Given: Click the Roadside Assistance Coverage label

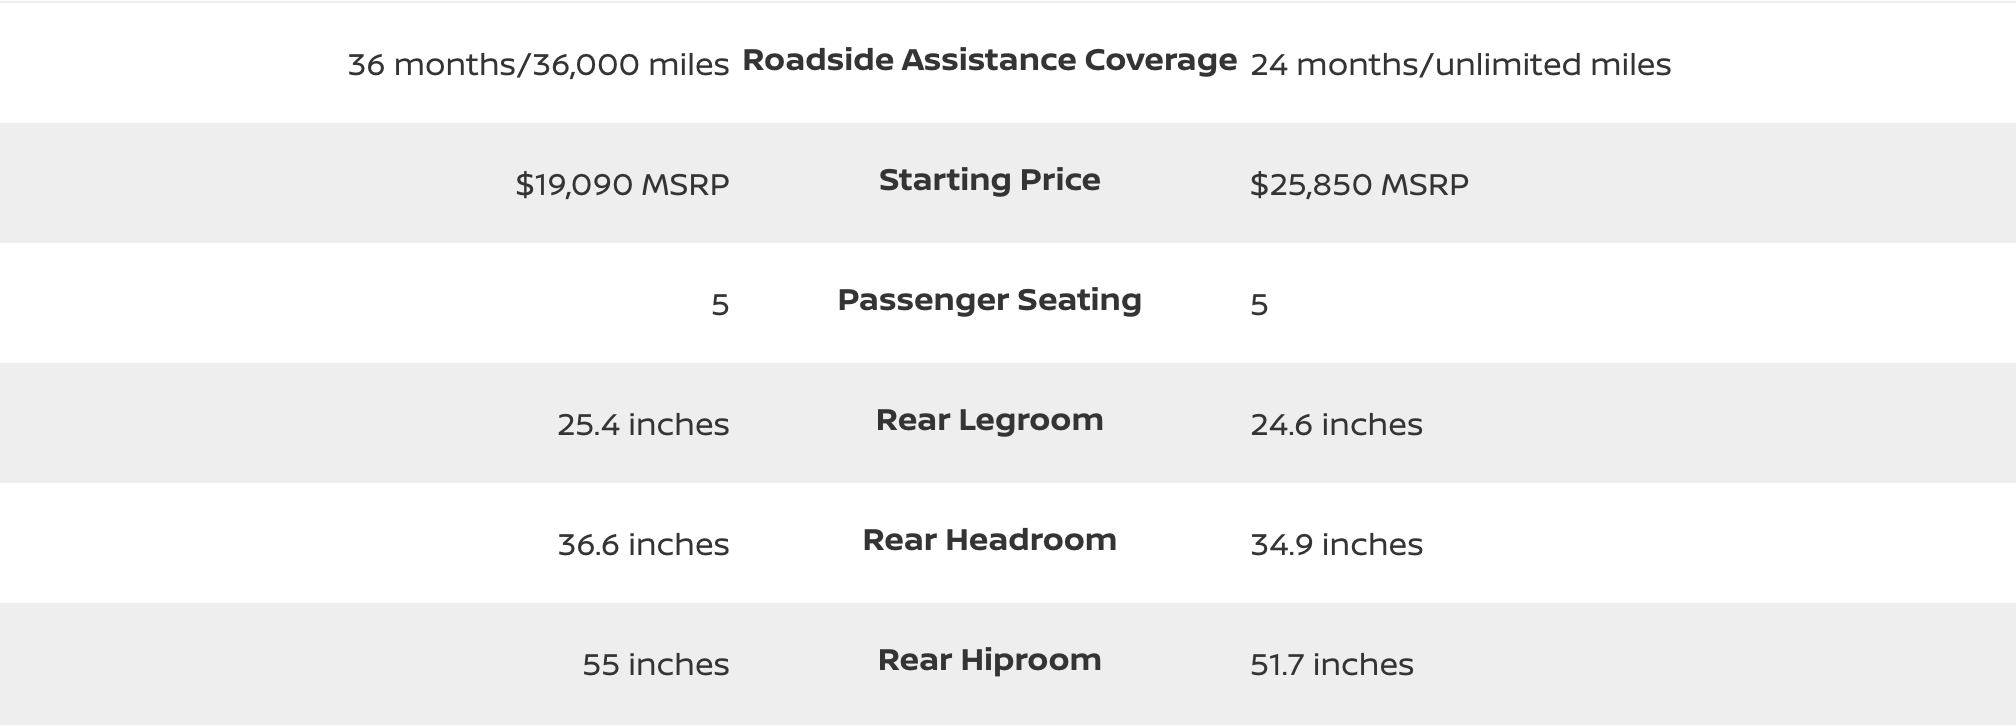Looking at the screenshot, I should pos(989,61).
